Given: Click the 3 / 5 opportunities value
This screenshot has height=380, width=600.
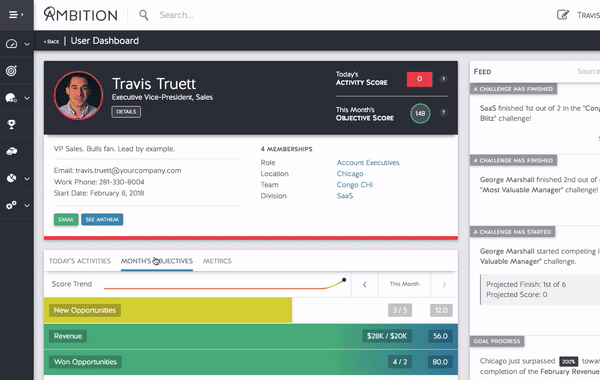Looking at the screenshot, I should click(x=400, y=310).
